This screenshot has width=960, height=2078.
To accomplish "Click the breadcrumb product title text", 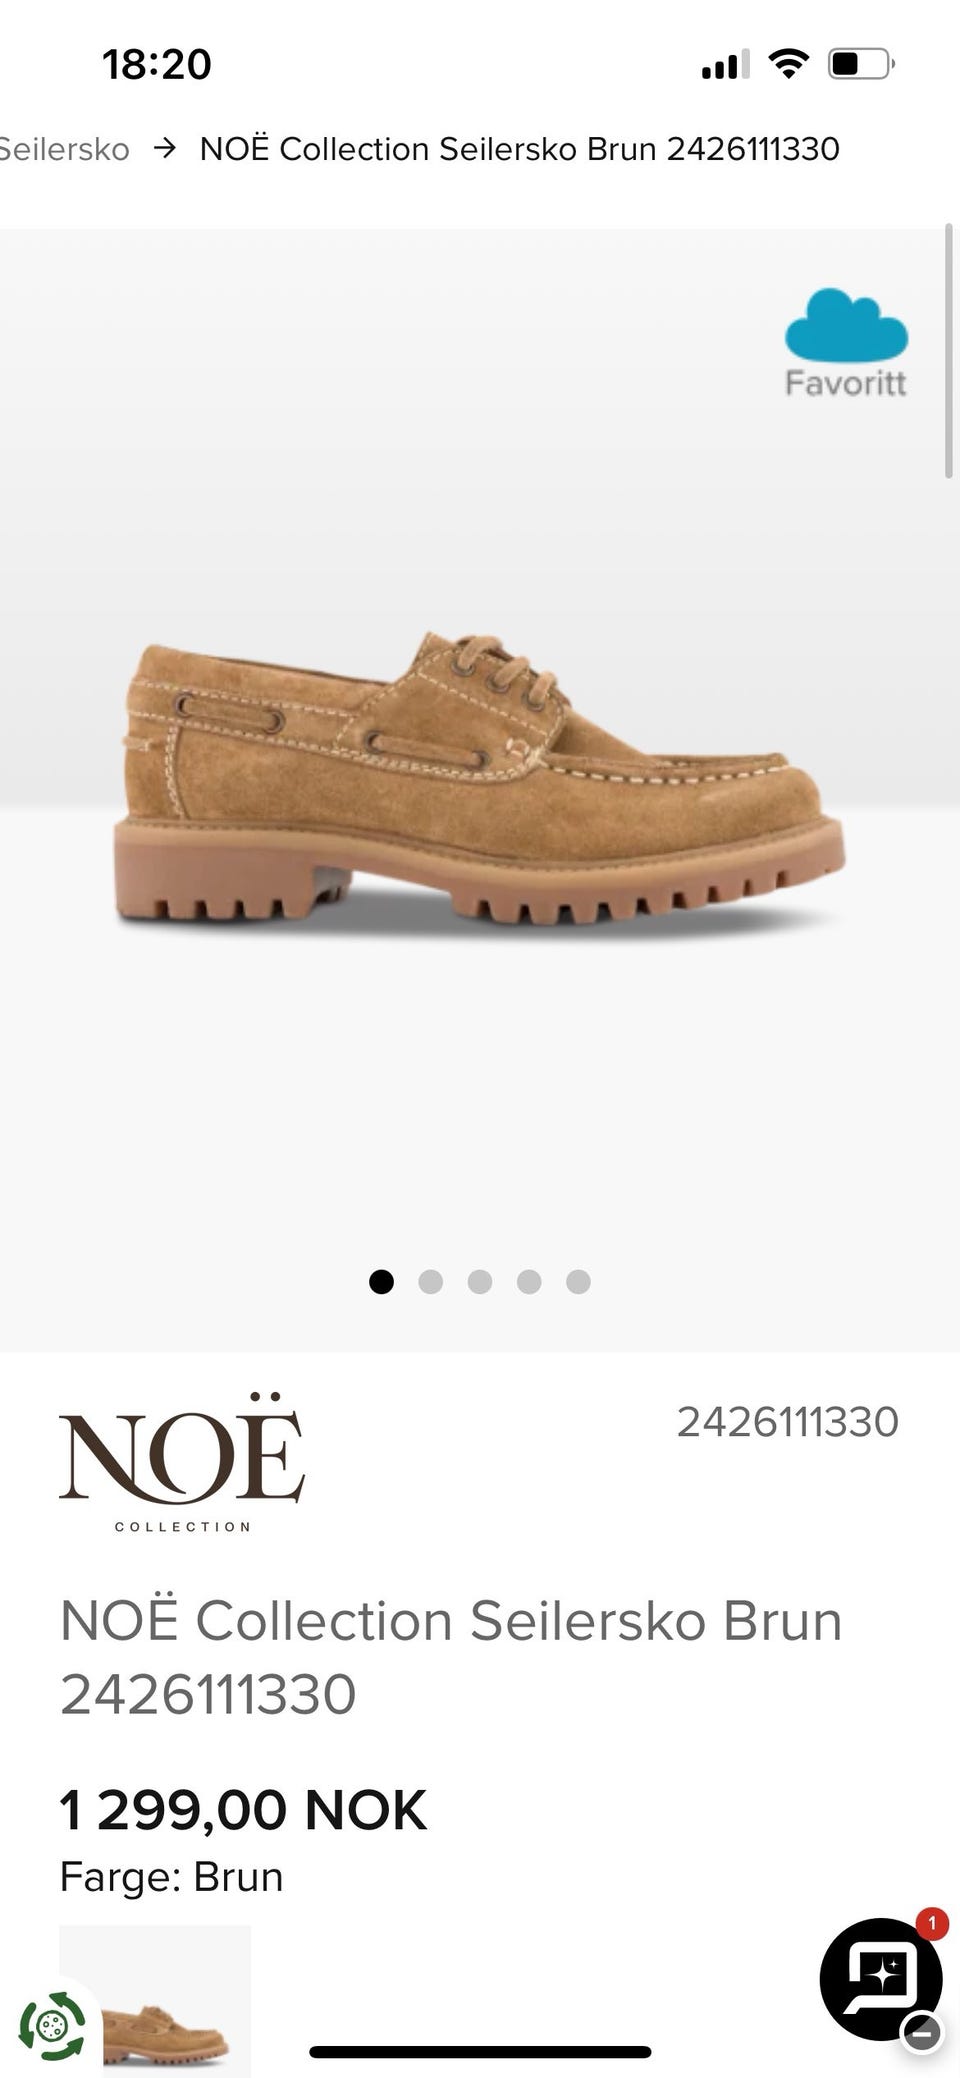I will [x=519, y=149].
